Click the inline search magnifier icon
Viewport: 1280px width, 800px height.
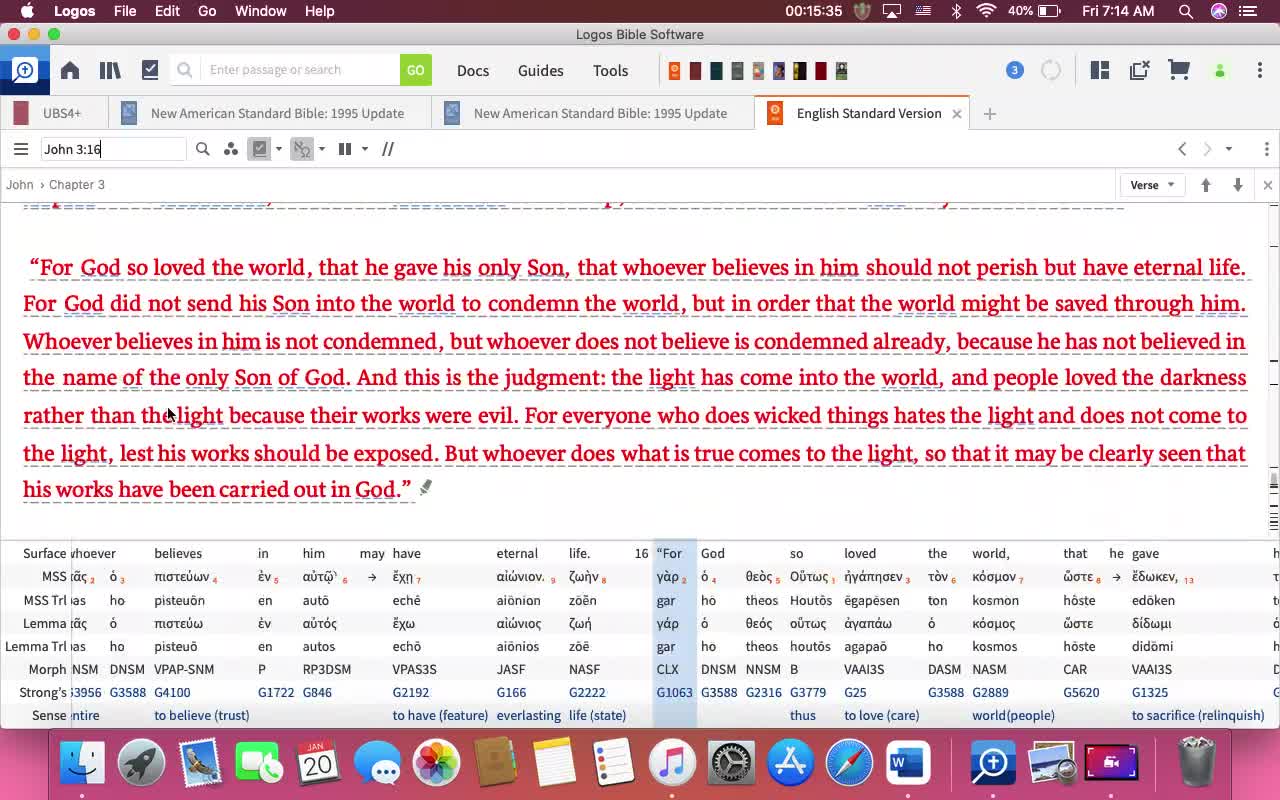point(203,149)
